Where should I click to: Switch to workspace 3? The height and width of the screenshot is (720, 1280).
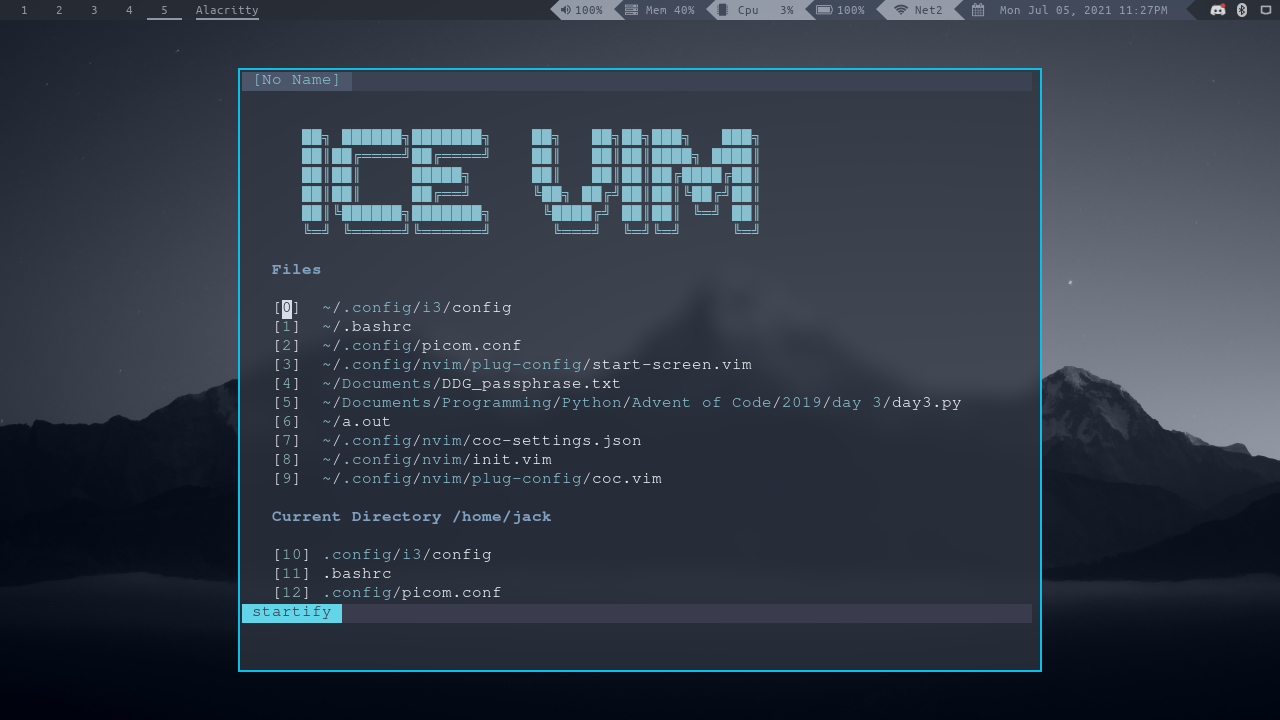coord(94,10)
